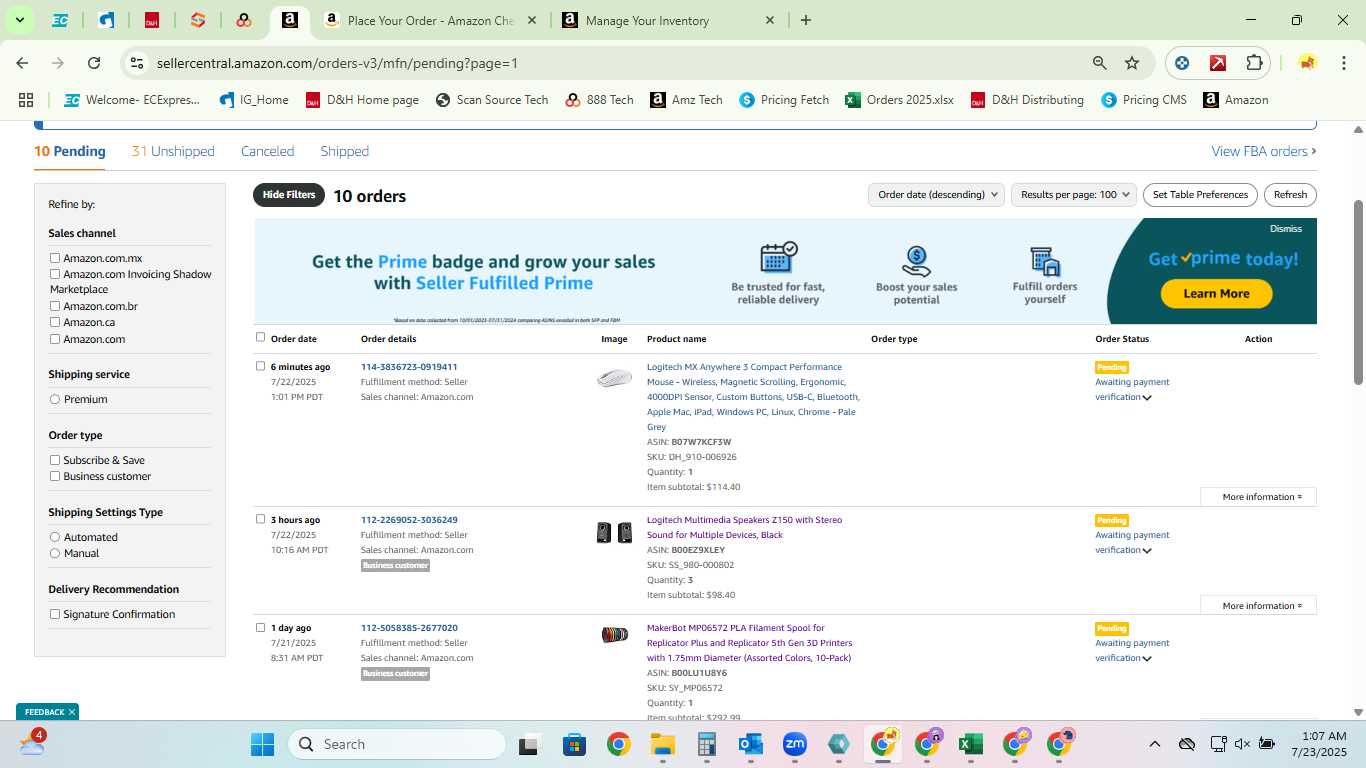The image size is (1366, 768).
Task: Open Order date (descending) sort dropdown
Action: click(936, 195)
